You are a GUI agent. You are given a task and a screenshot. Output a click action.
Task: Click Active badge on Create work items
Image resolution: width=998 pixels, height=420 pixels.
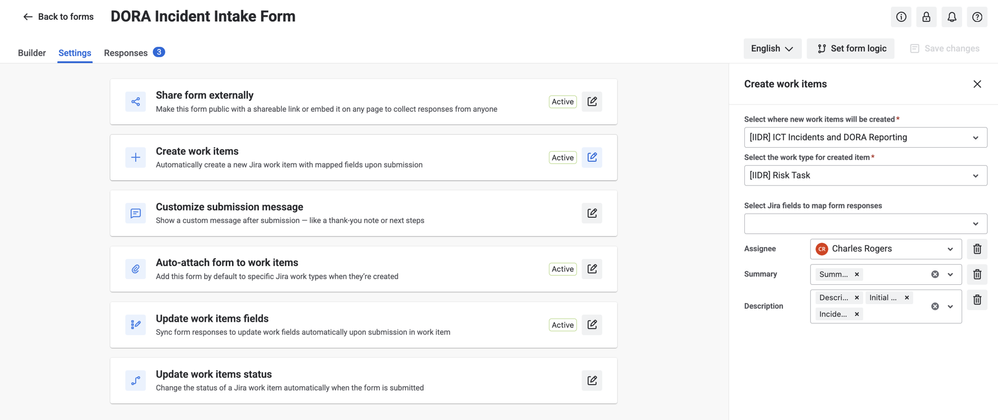[x=563, y=158]
